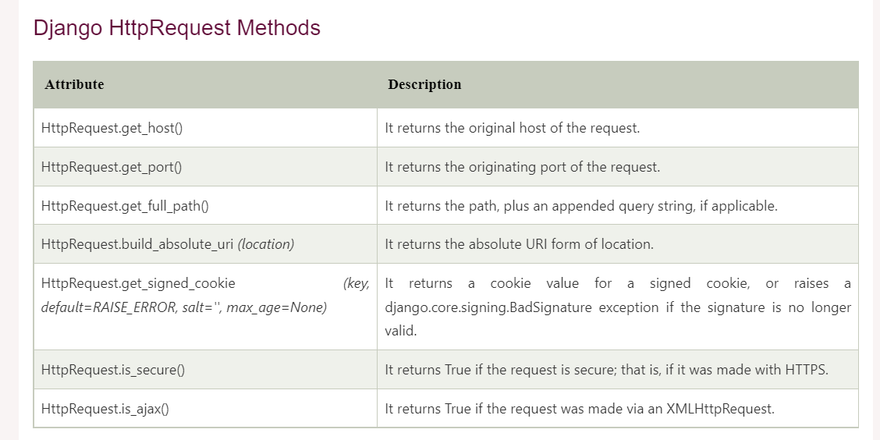The height and width of the screenshot is (440, 880).
Task: Select the HttpRequest.get_signed_cookie attribute text
Action: [139, 284]
